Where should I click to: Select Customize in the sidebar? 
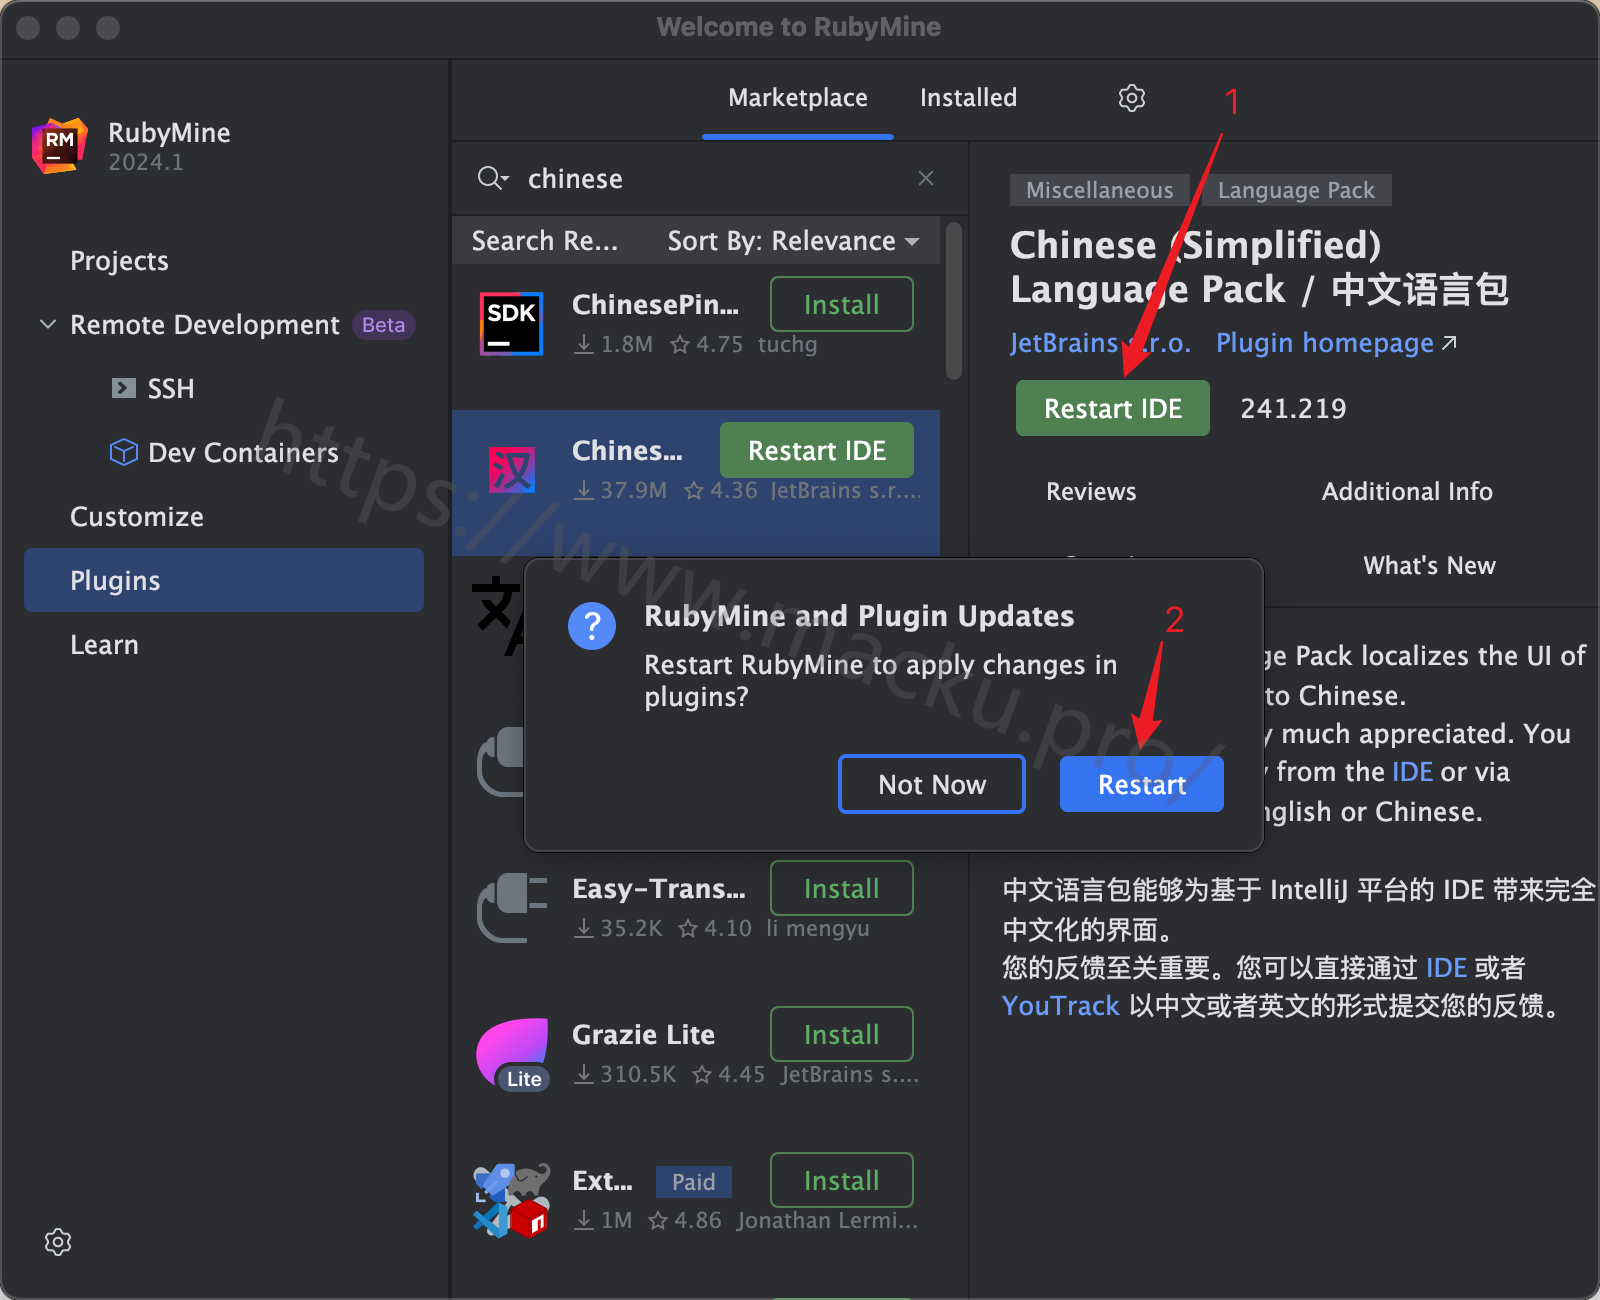137,517
